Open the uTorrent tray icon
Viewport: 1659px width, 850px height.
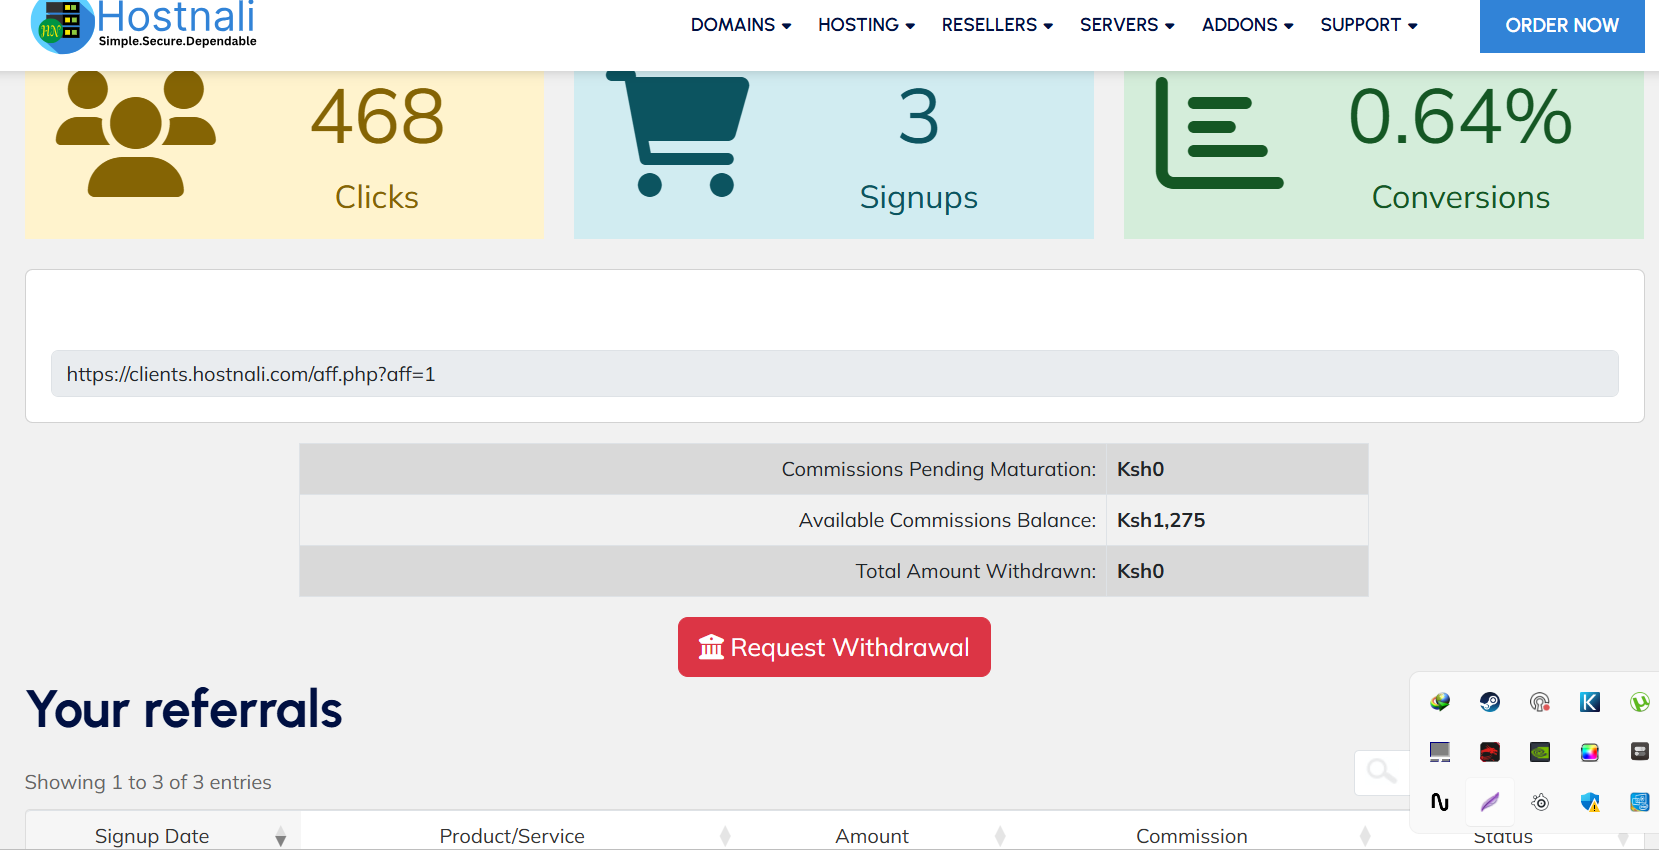(1639, 702)
